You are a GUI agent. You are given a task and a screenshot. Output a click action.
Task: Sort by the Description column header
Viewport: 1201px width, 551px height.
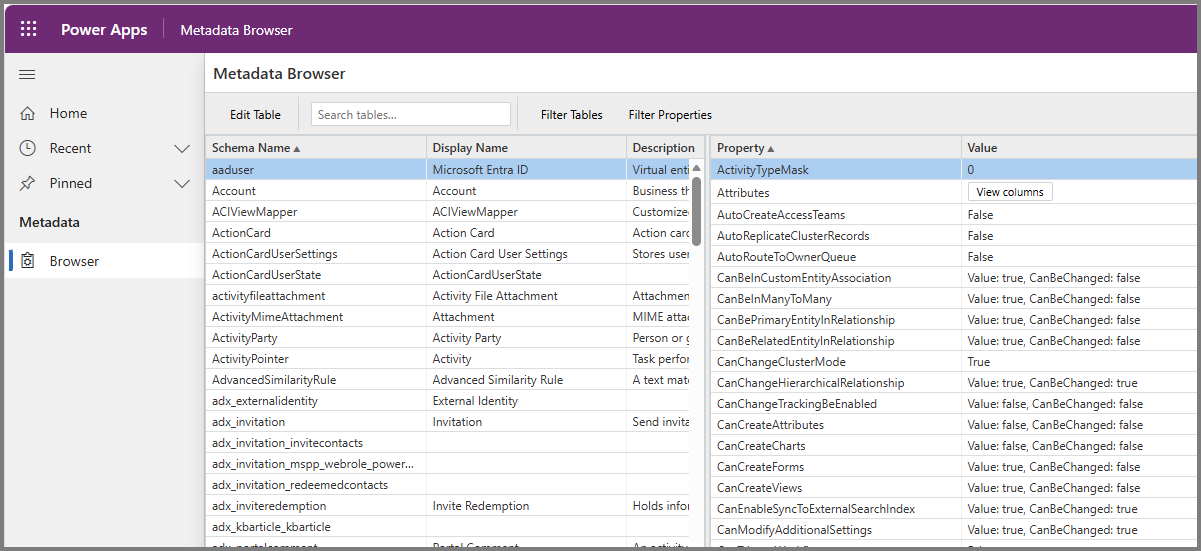664,148
